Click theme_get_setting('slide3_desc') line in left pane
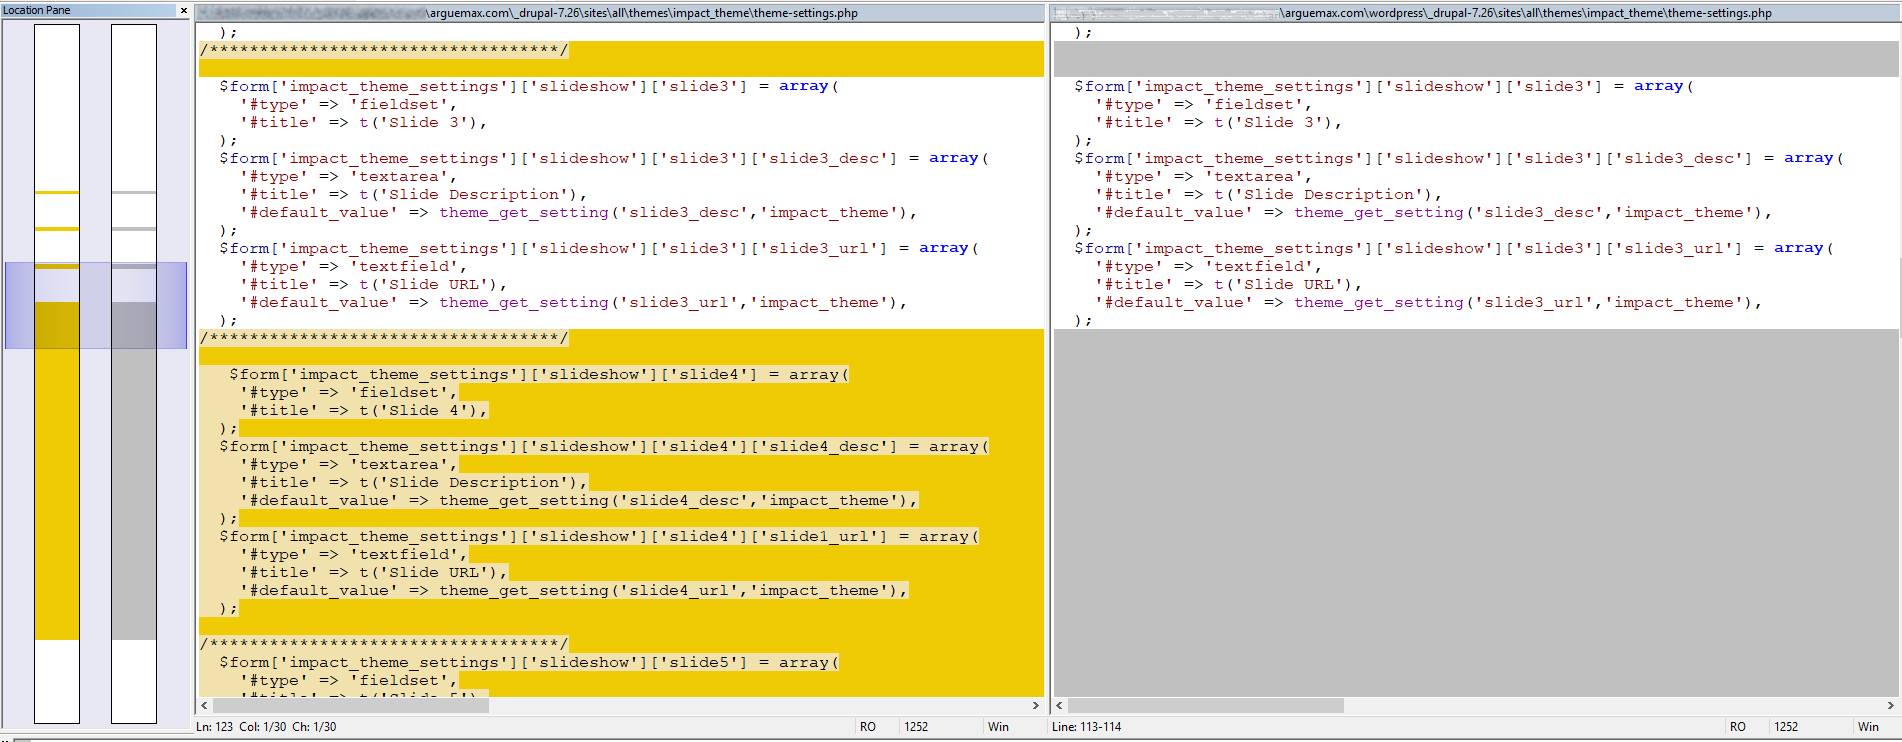The image size is (1902, 742). click(578, 213)
